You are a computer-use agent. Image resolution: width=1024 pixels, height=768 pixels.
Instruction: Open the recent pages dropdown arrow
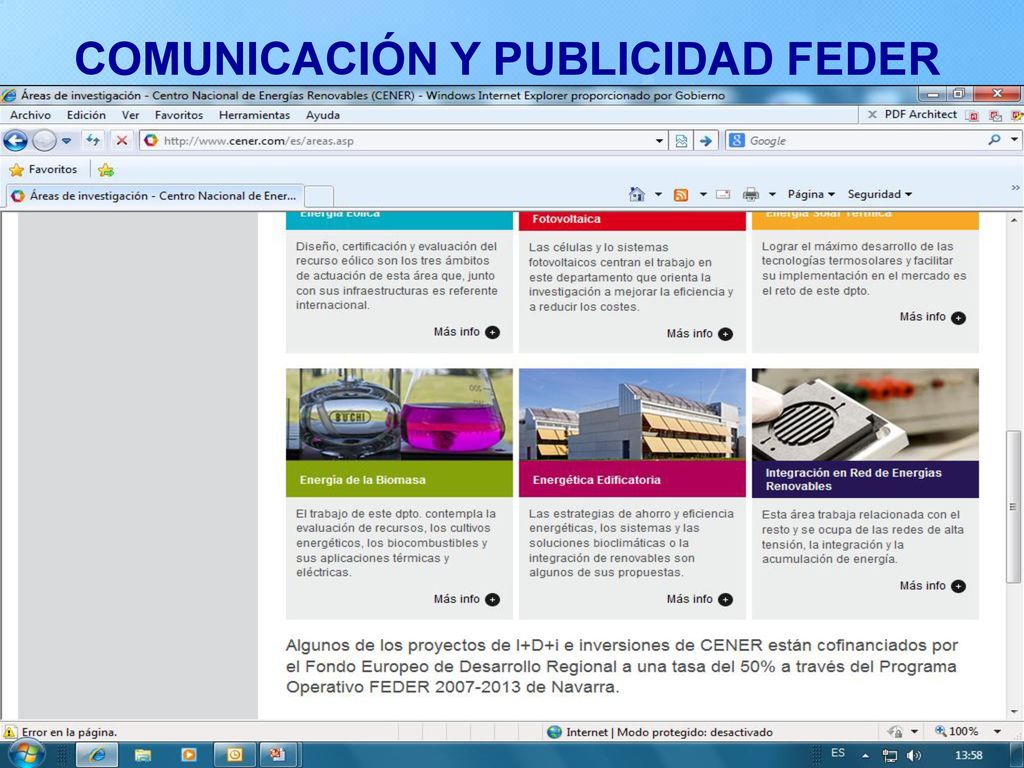coord(66,140)
